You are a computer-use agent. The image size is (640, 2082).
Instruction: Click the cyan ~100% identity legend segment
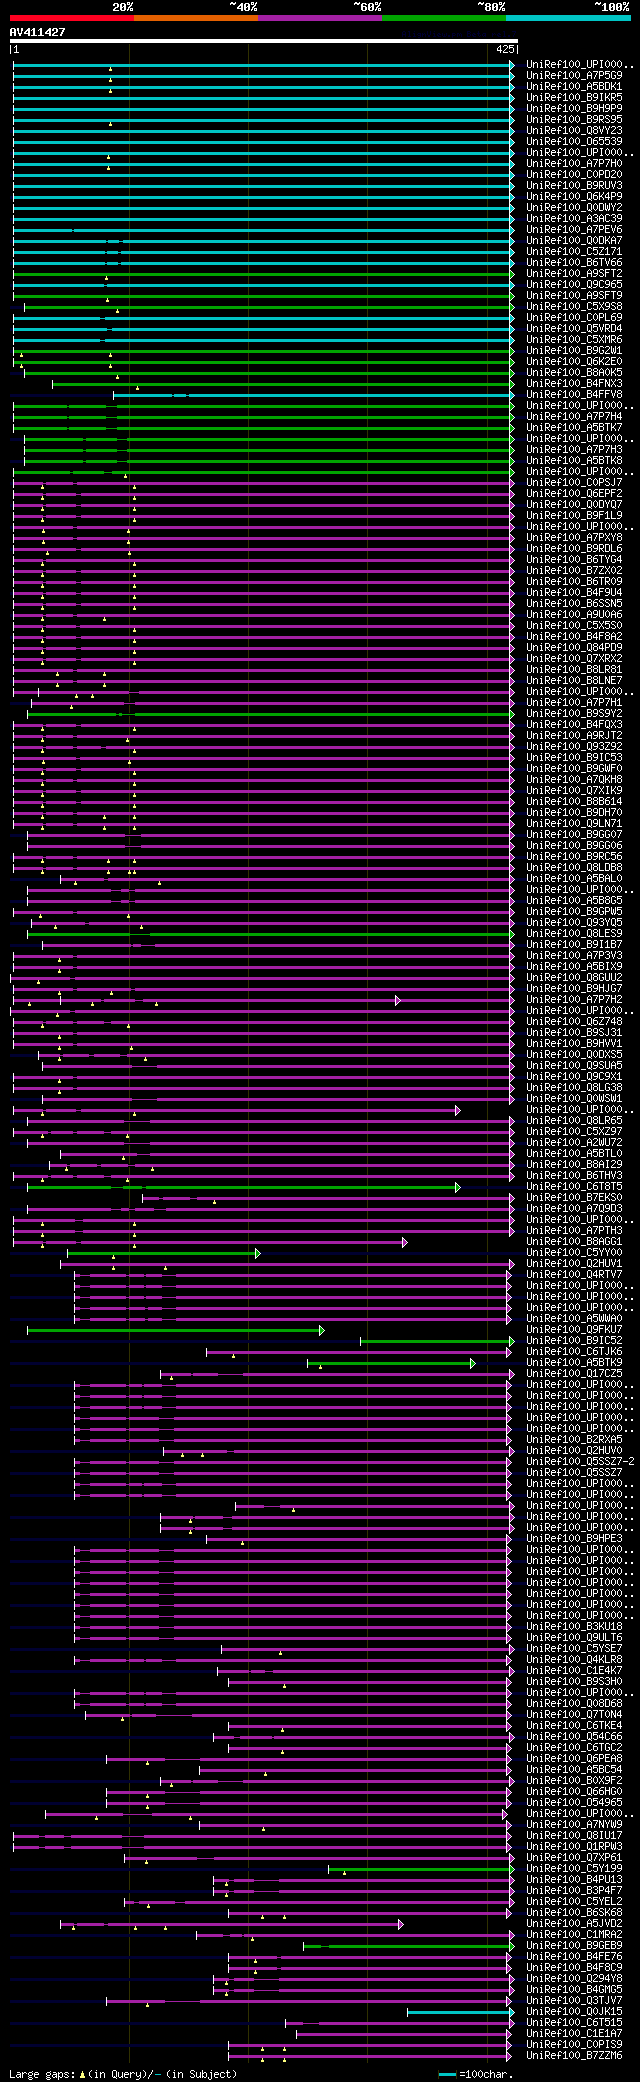pos(568,17)
